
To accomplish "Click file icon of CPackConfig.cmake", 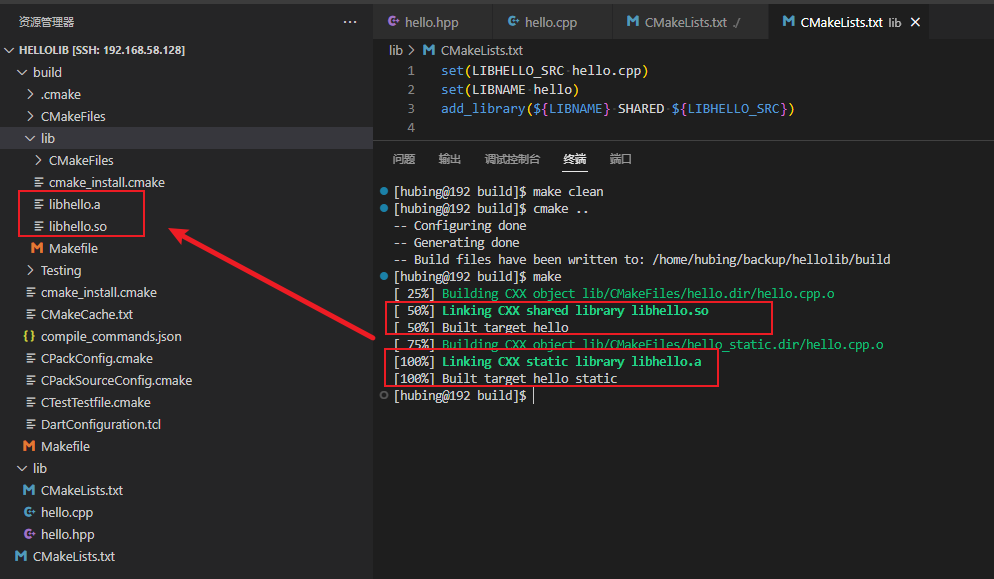I will click(30, 358).
